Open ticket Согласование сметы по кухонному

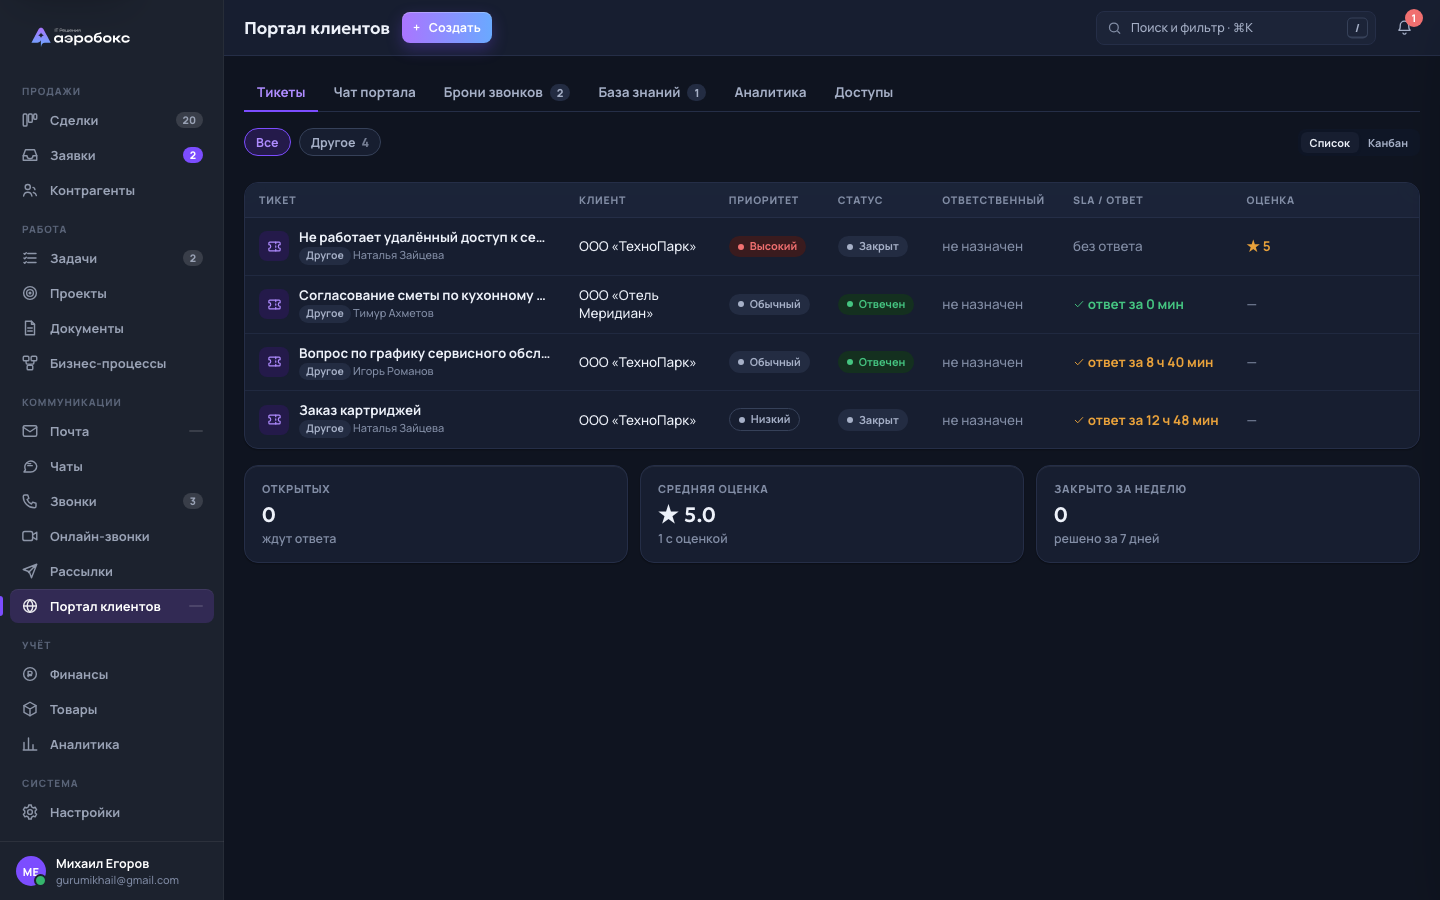pyautogui.click(x=422, y=295)
